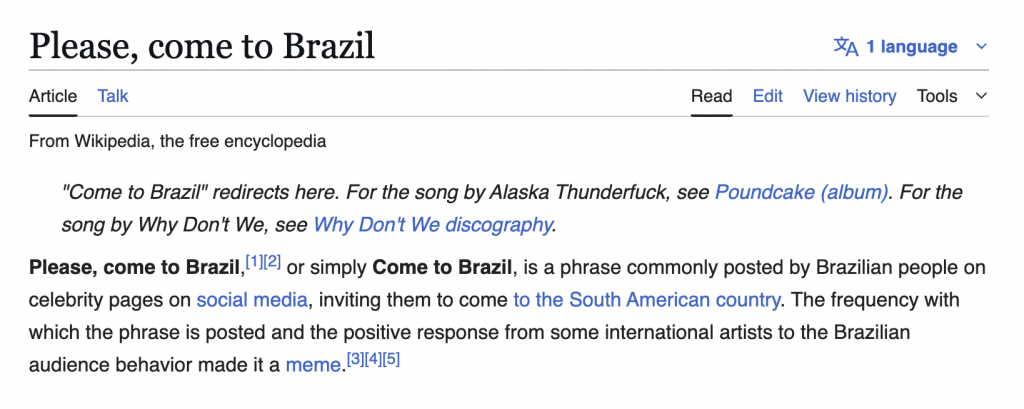
Task: Open the Why Don't We discography link
Action: 432,224
